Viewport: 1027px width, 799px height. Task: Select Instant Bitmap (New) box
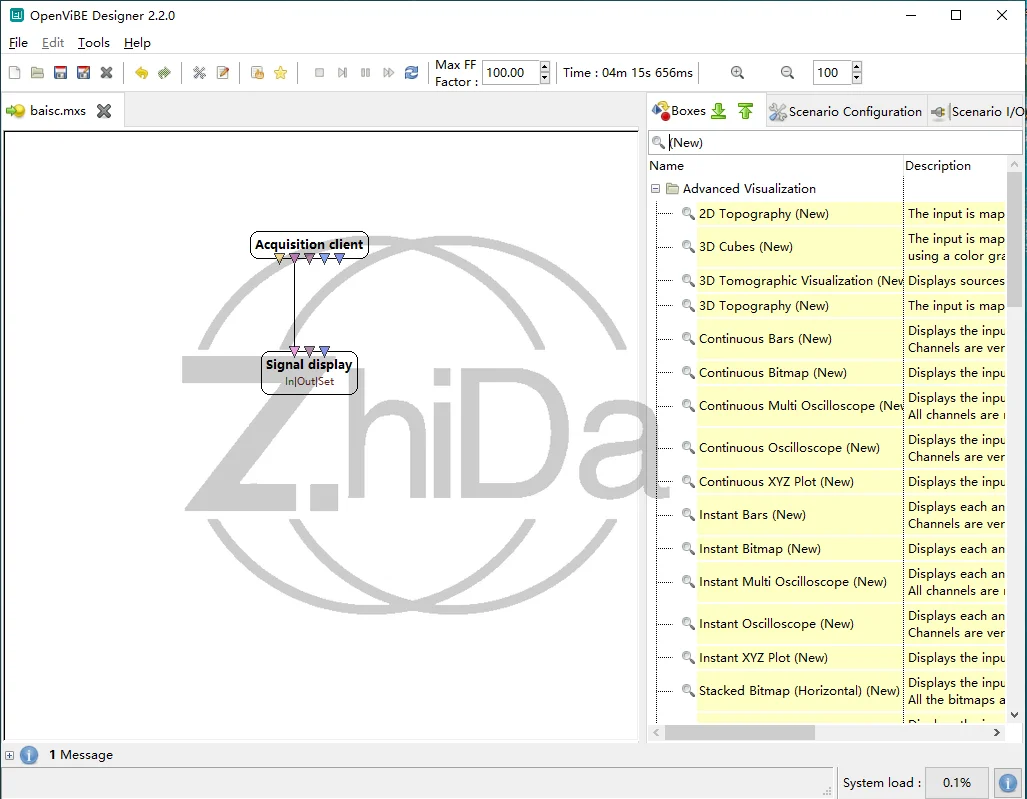[760, 549]
